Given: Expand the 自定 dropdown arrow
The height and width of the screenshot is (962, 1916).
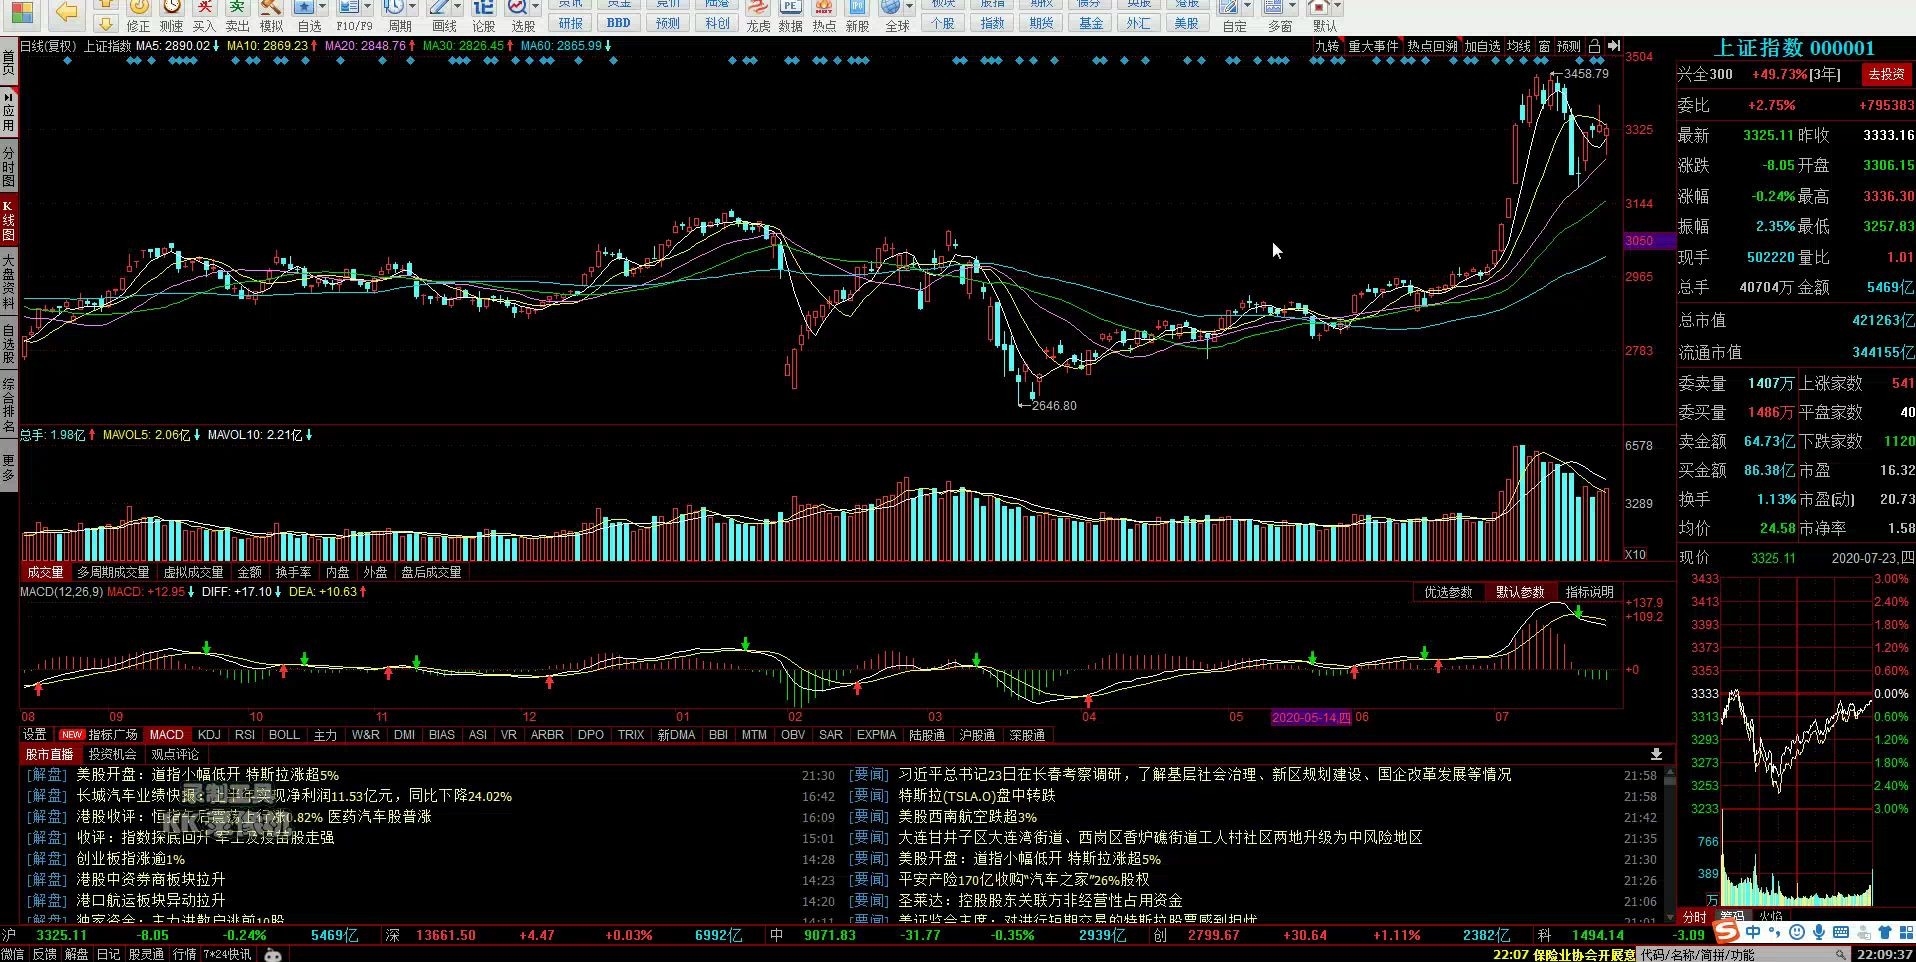Looking at the screenshot, I should point(1247,7).
